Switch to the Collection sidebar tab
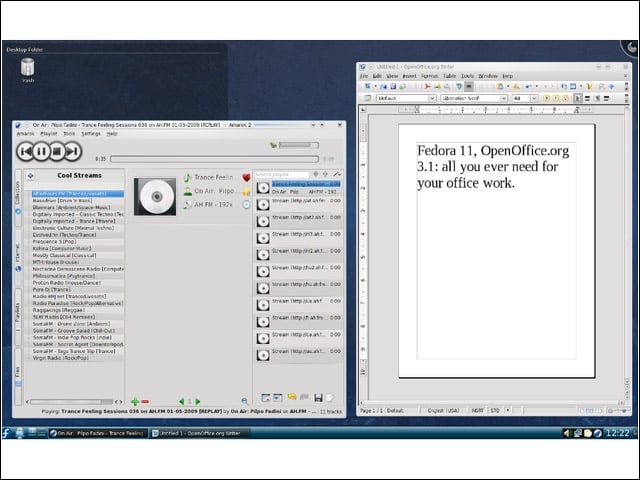The width and height of the screenshot is (640, 480). pyautogui.click(x=18, y=198)
